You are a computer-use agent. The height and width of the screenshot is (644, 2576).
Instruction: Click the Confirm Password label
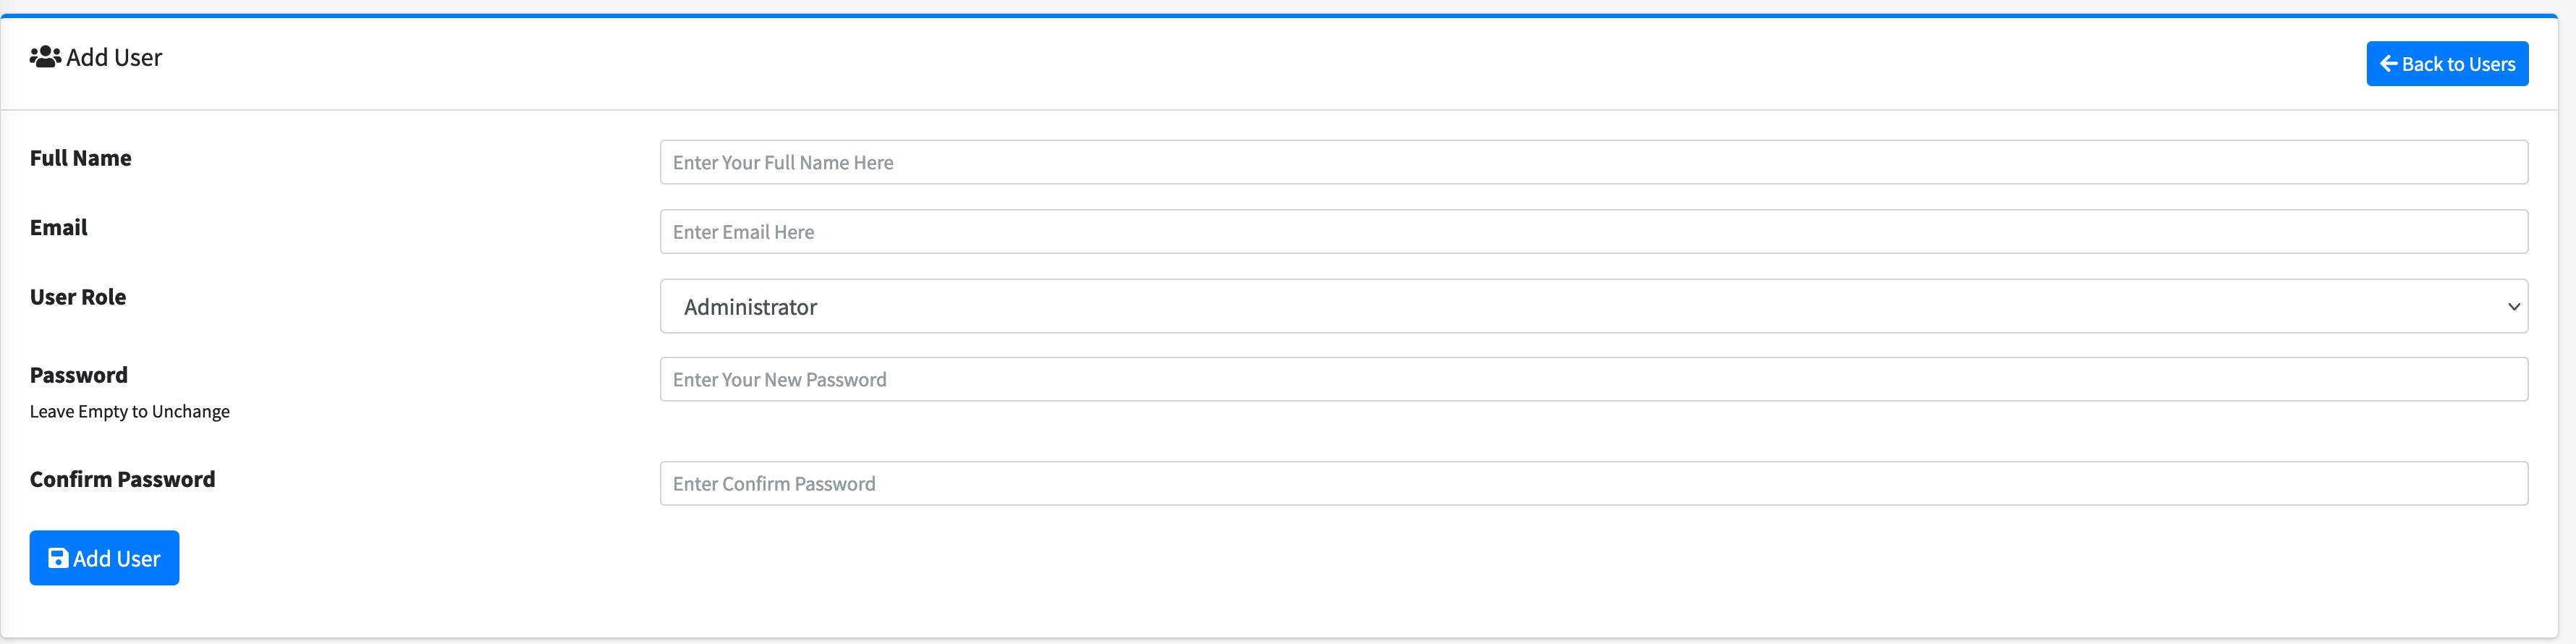coord(122,479)
